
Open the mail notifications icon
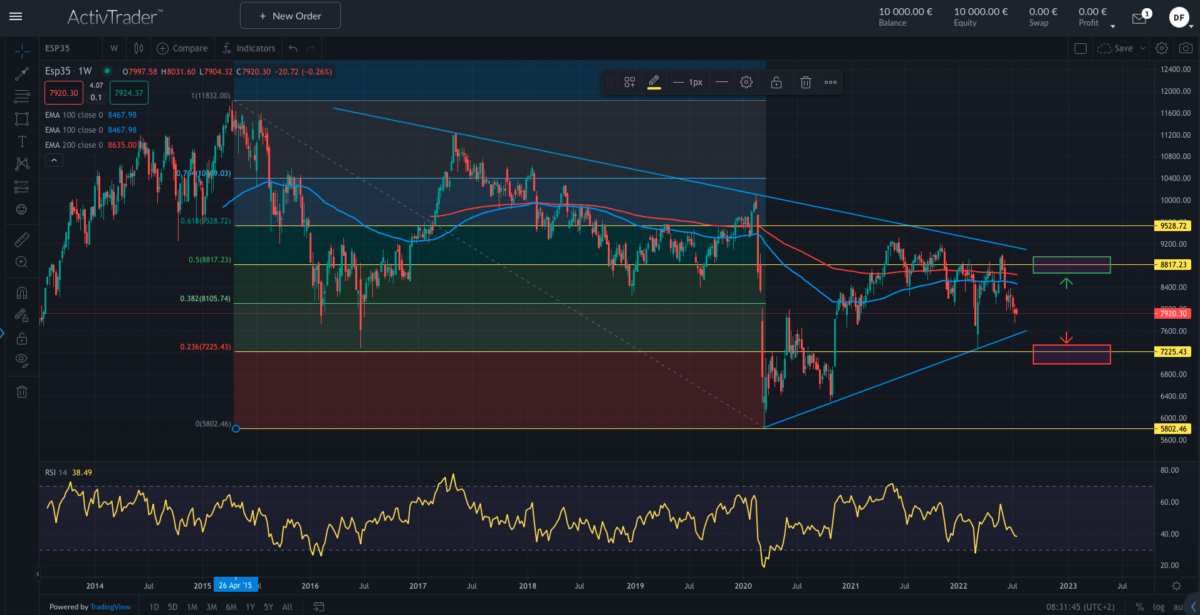[x=1138, y=17]
